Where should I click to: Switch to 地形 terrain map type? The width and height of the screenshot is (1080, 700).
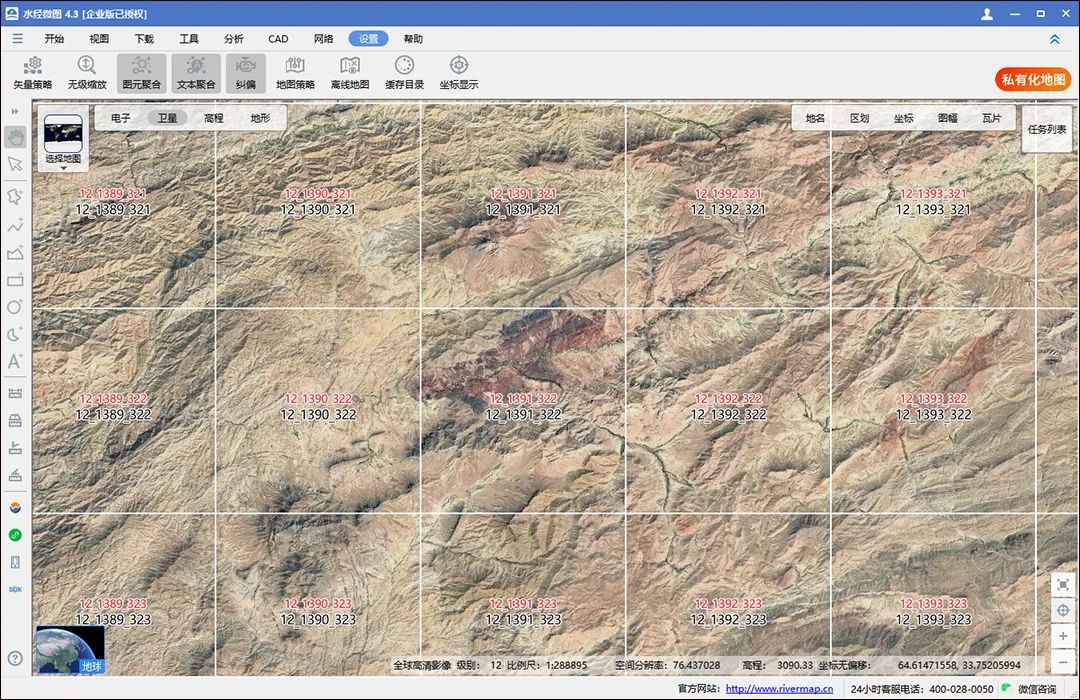click(260, 118)
